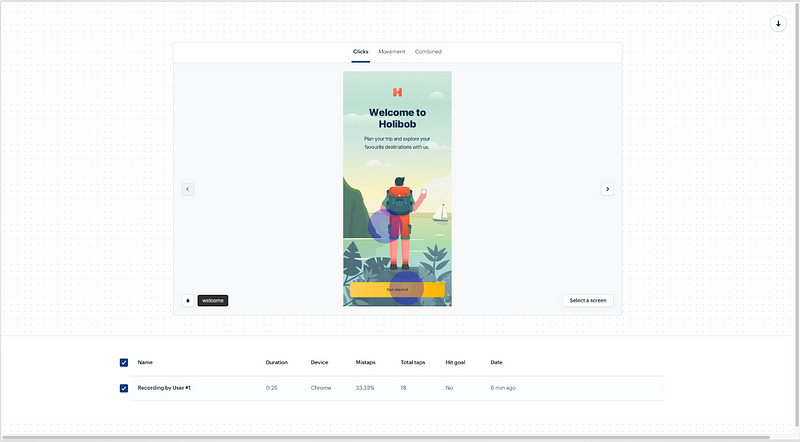The width and height of the screenshot is (800, 442).
Task: Click the purple heatmap spot near hiker's leg
Action: 384,227
